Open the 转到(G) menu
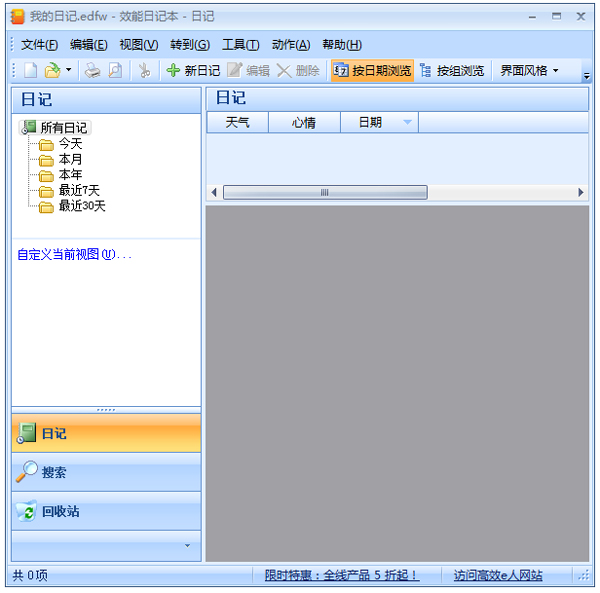The height and width of the screenshot is (593, 600). 190,45
